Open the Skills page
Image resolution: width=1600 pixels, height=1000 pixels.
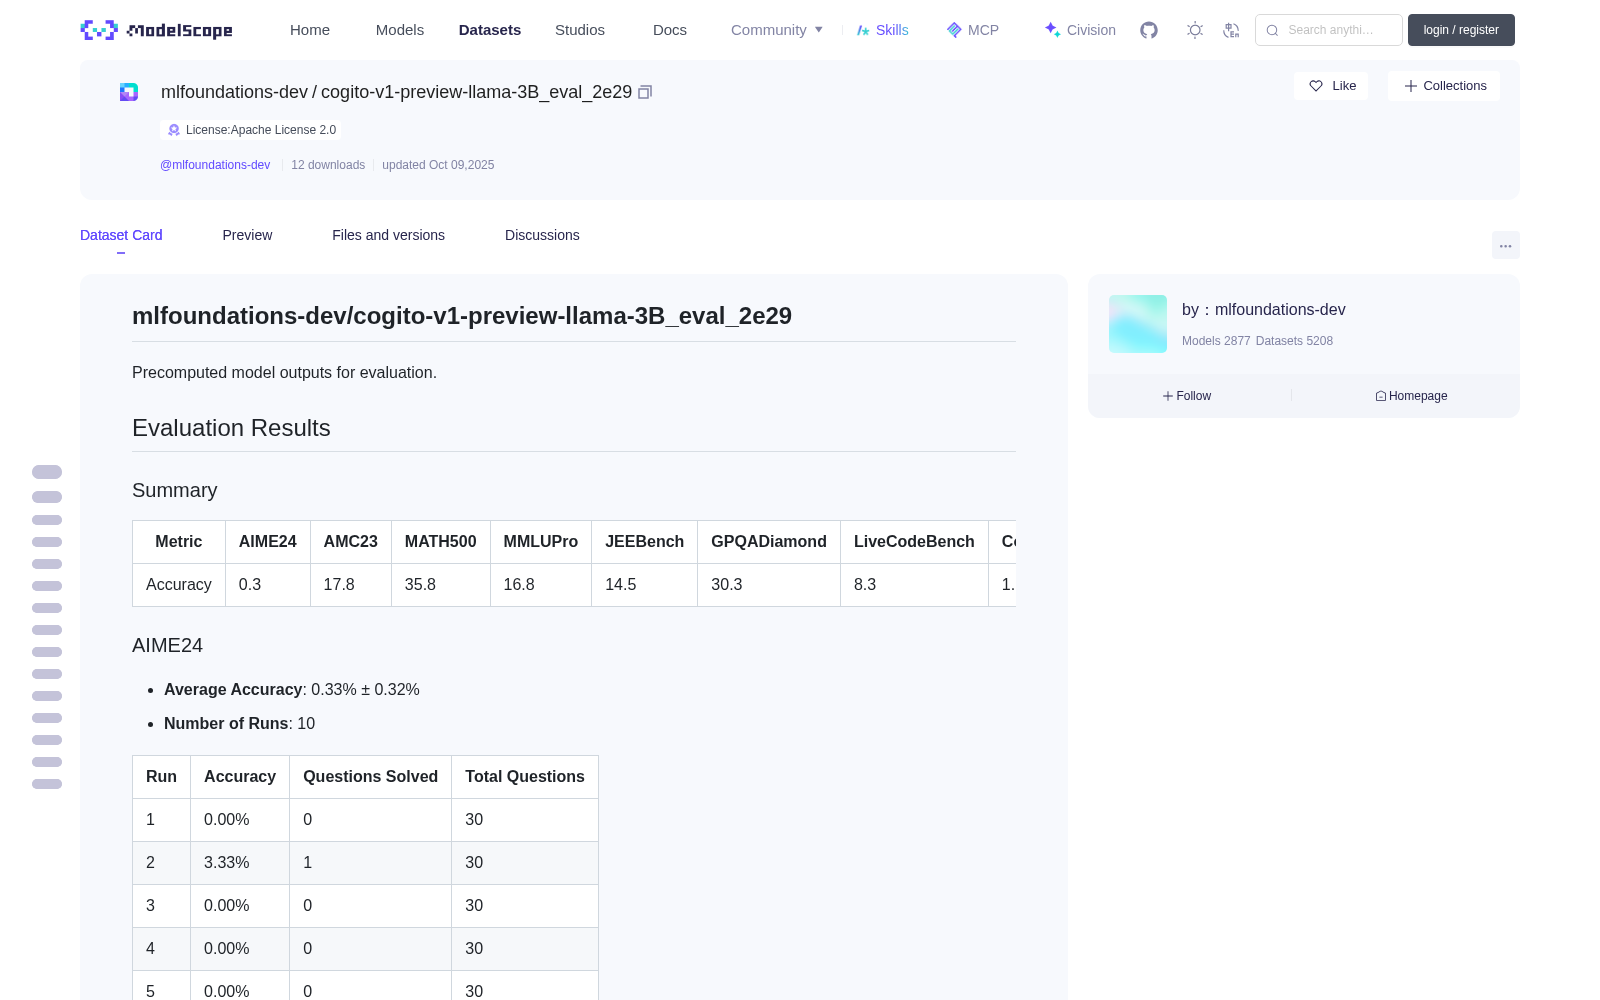pyautogui.click(x=882, y=30)
